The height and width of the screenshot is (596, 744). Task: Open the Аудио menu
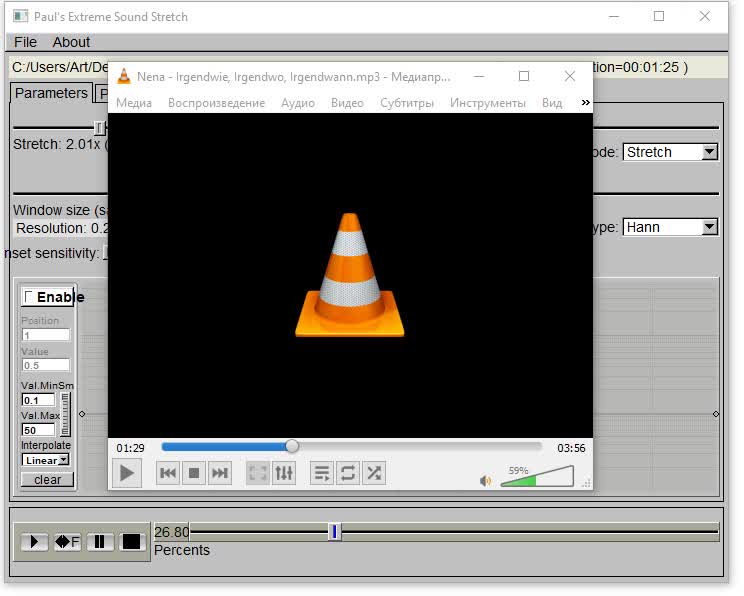(x=298, y=103)
